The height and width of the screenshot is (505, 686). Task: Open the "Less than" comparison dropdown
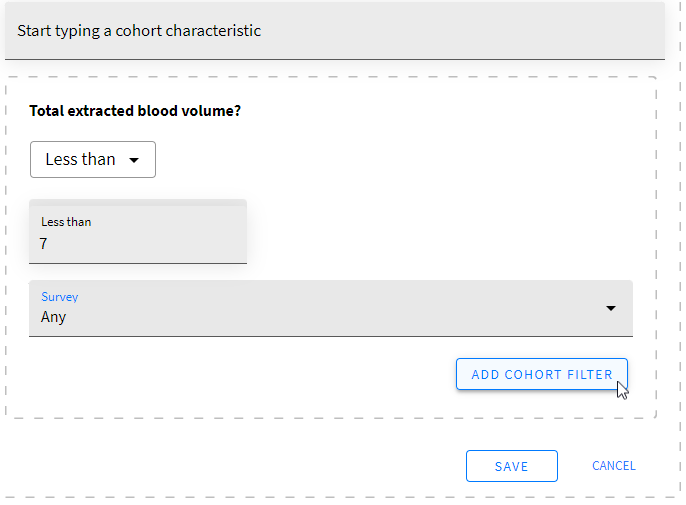click(93, 160)
